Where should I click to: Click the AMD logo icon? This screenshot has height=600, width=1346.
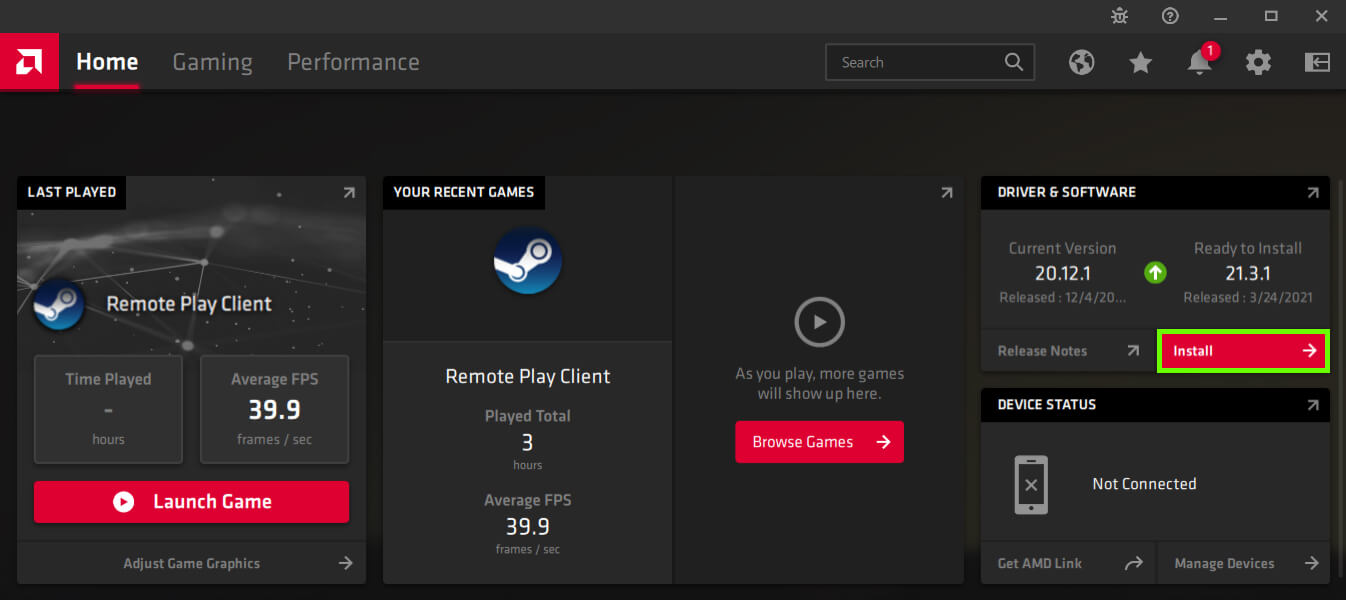pos(29,62)
